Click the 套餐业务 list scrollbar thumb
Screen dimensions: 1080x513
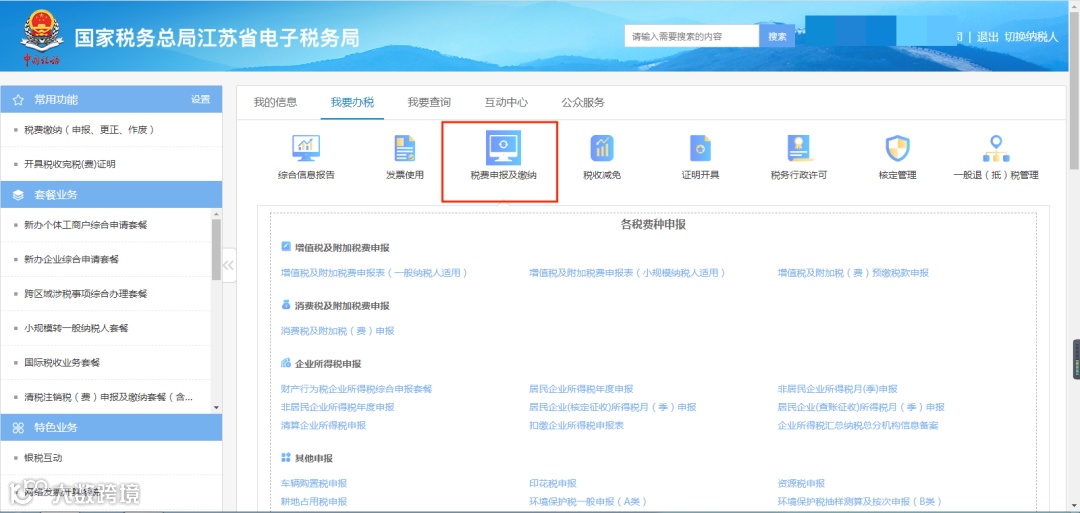pyautogui.click(x=217, y=249)
